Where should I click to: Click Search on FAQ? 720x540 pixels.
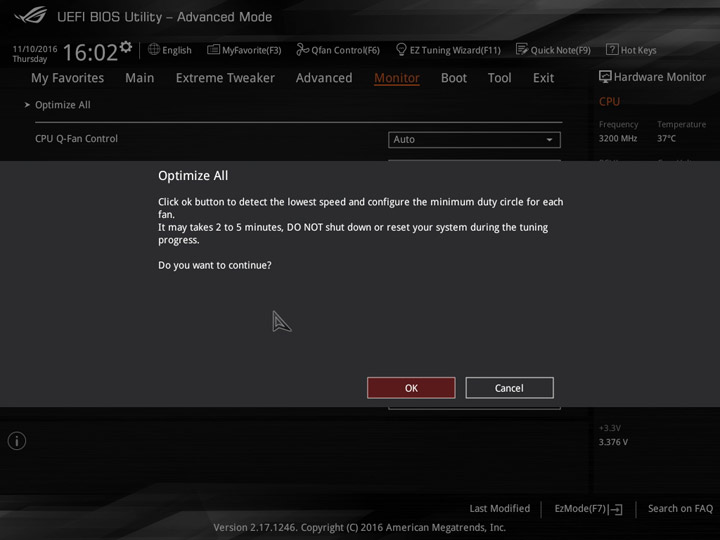click(680, 508)
